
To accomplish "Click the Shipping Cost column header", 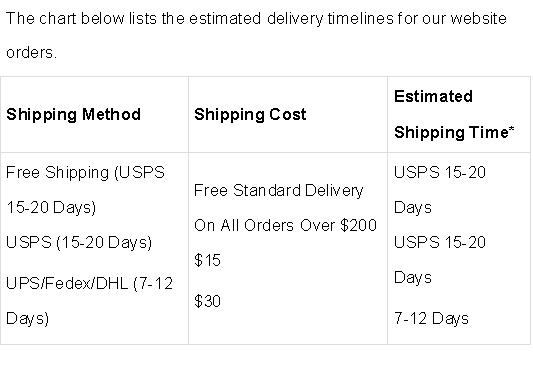I will (x=250, y=115).
